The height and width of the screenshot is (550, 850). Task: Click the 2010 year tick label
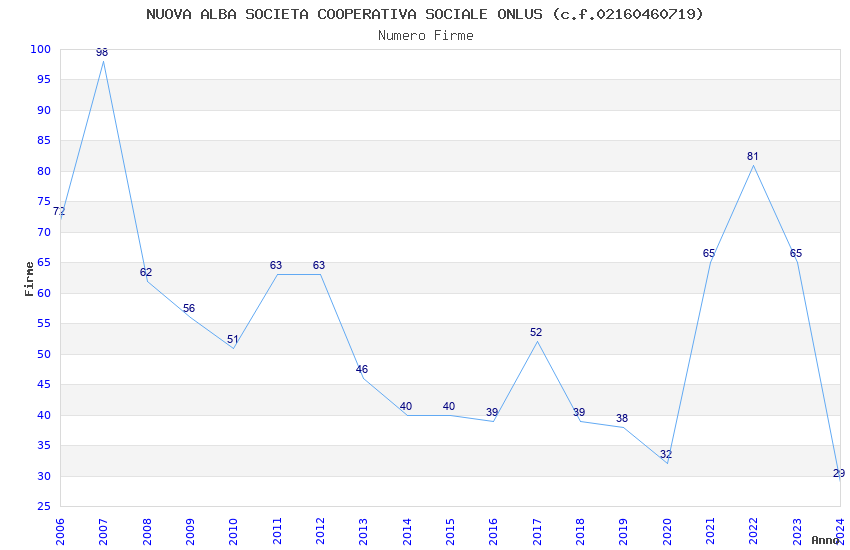(x=233, y=531)
